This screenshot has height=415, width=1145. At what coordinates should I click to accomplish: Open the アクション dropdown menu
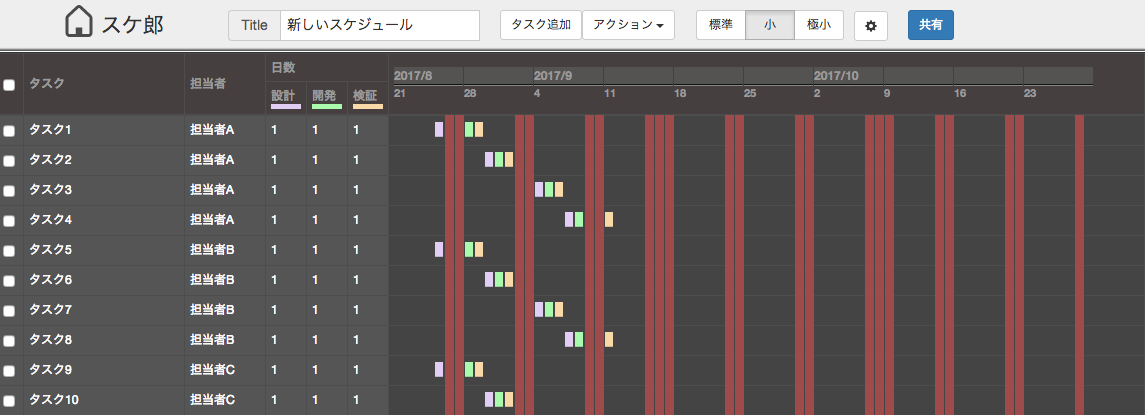pyautogui.click(x=628, y=25)
